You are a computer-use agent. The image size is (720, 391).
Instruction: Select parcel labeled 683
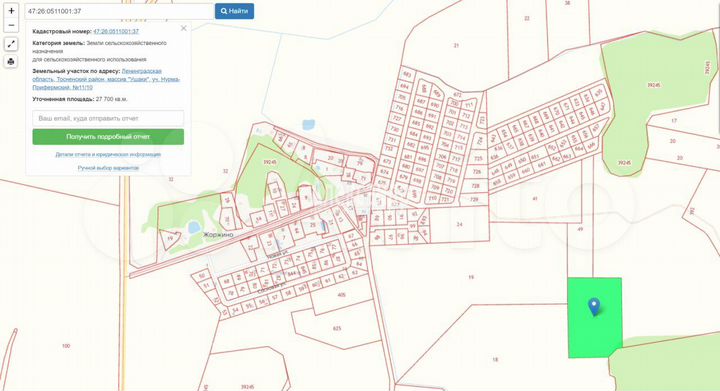[x=407, y=74]
